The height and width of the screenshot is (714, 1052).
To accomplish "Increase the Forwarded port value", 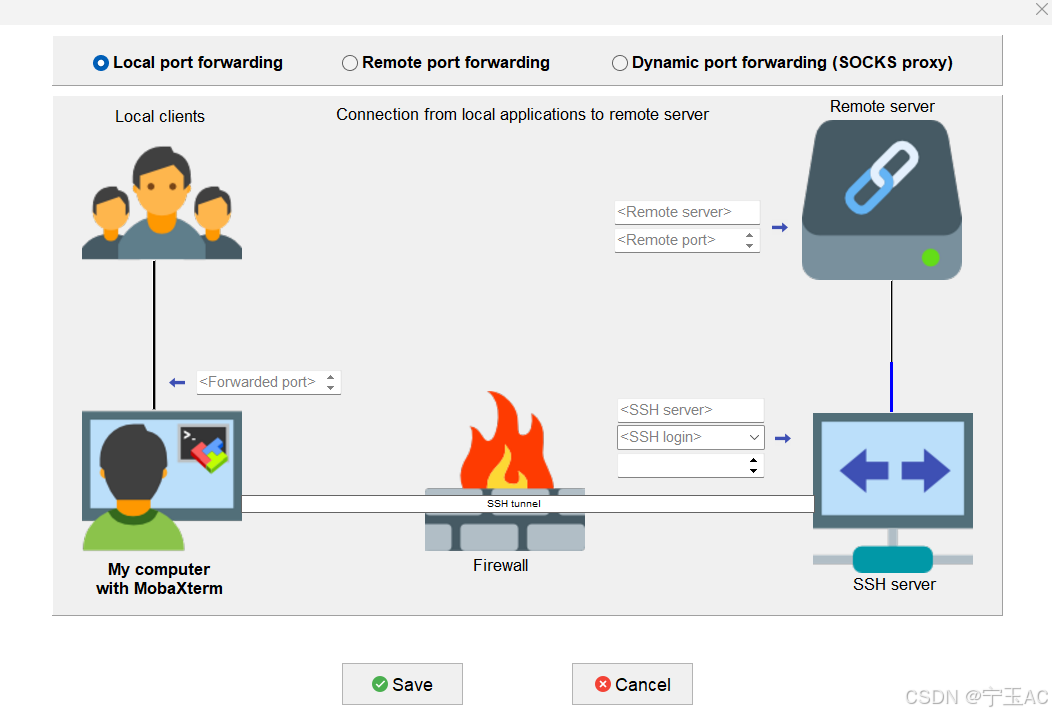I will [330, 377].
